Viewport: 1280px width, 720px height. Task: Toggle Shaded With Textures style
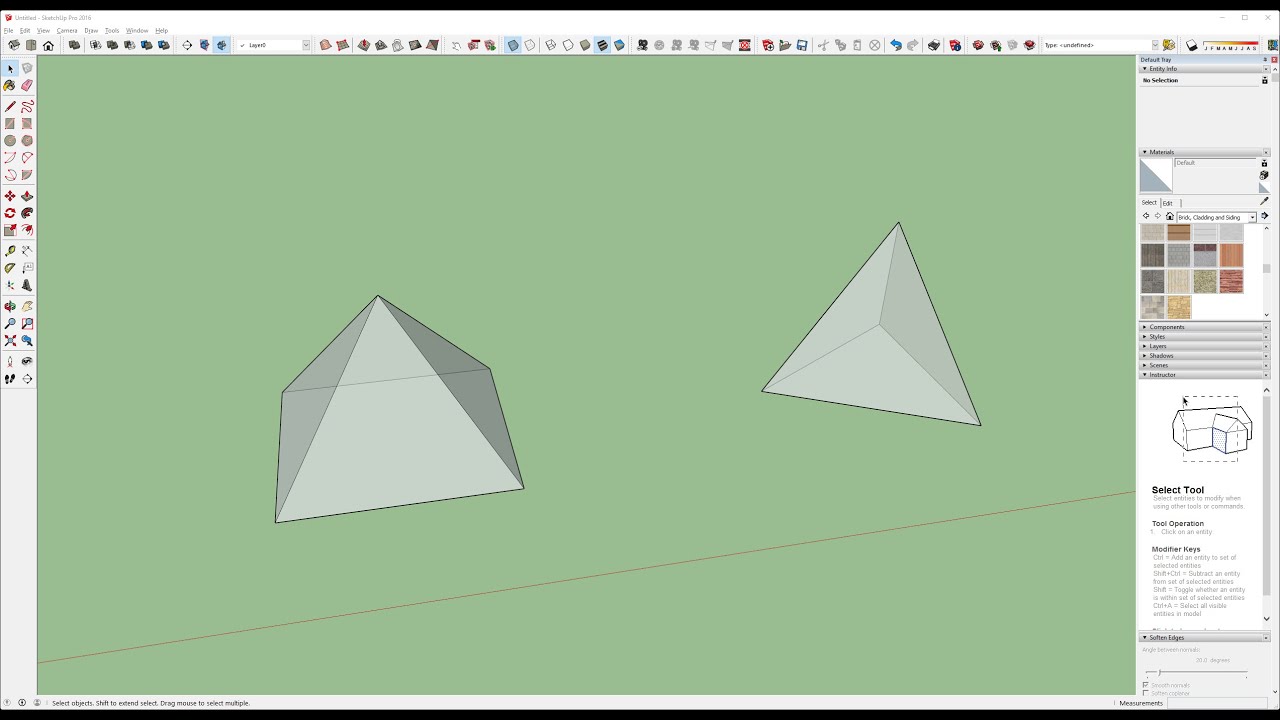pyautogui.click(x=602, y=45)
